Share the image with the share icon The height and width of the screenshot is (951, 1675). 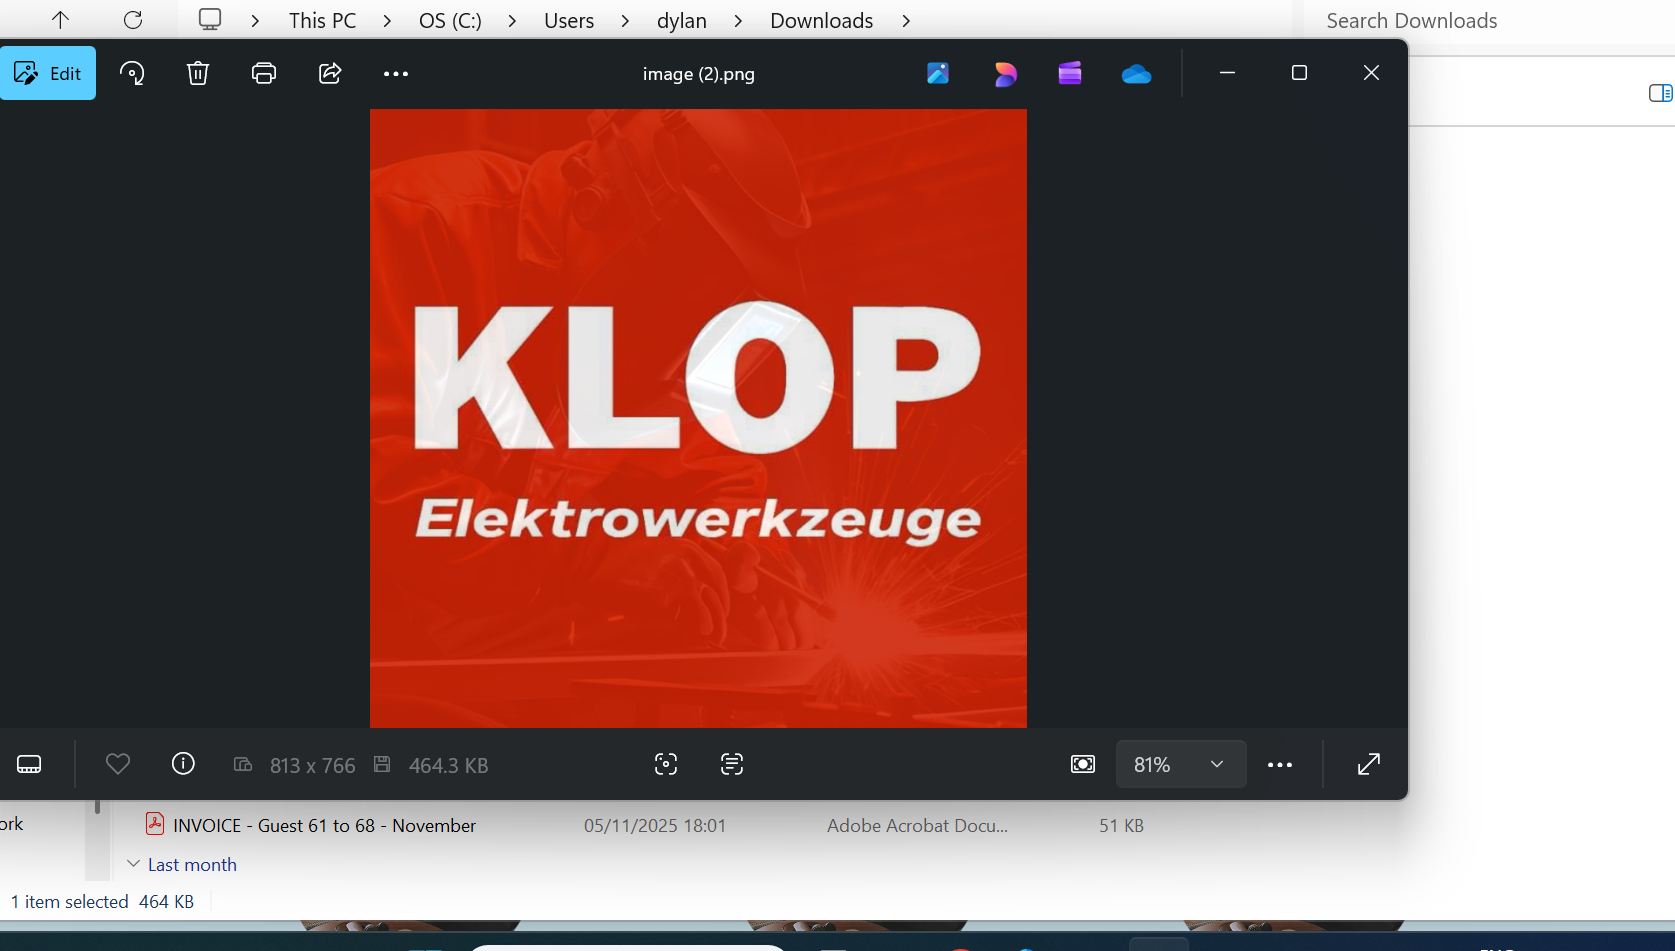pos(330,73)
